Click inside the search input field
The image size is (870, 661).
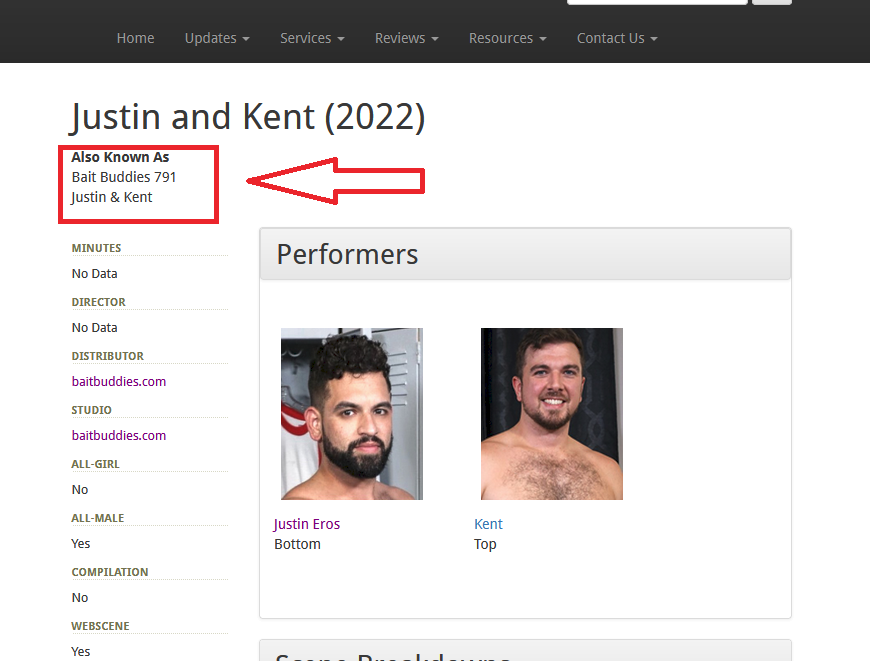pos(656,2)
